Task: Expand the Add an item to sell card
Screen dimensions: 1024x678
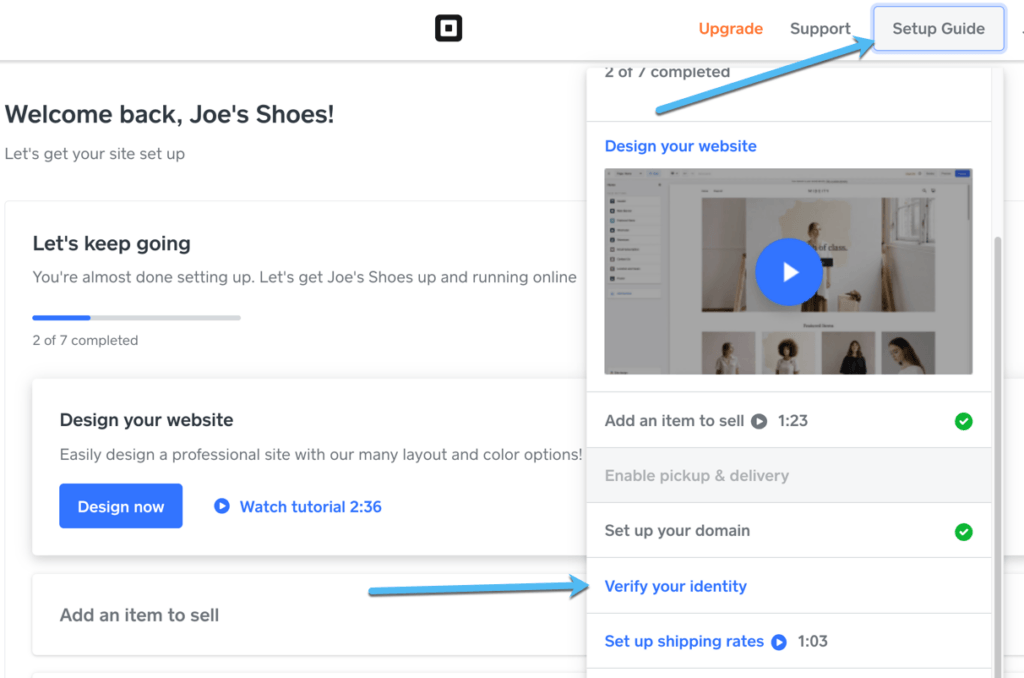Action: tap(139, 615)
